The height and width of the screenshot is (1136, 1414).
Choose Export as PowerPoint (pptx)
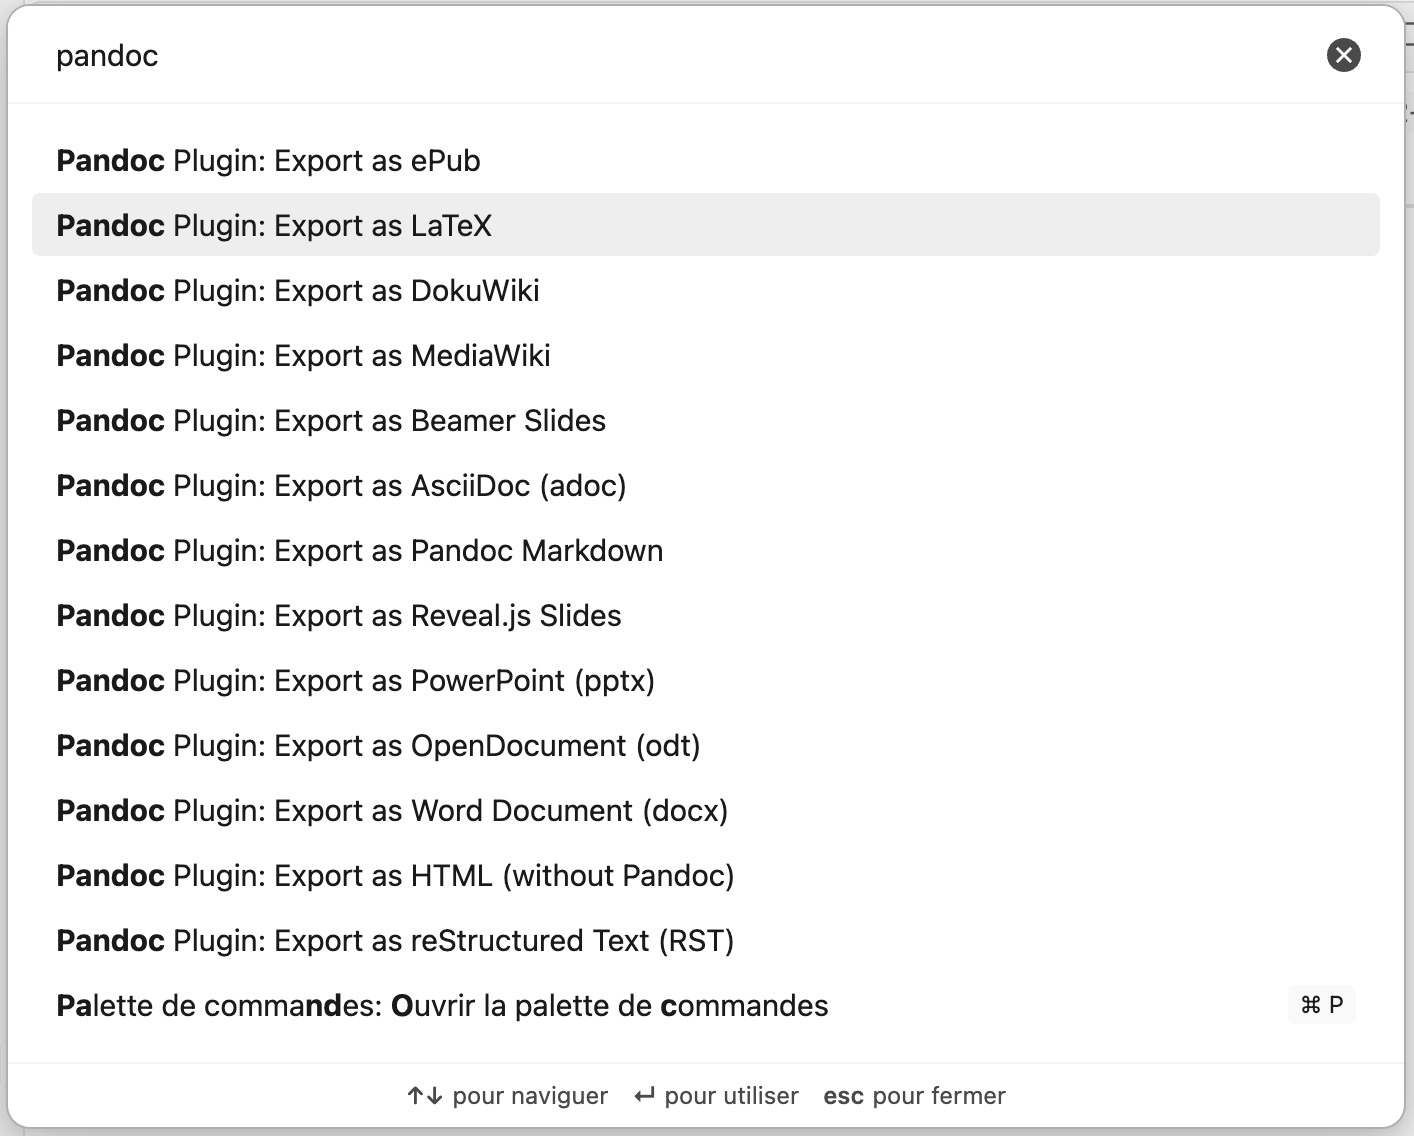point(355,681)
